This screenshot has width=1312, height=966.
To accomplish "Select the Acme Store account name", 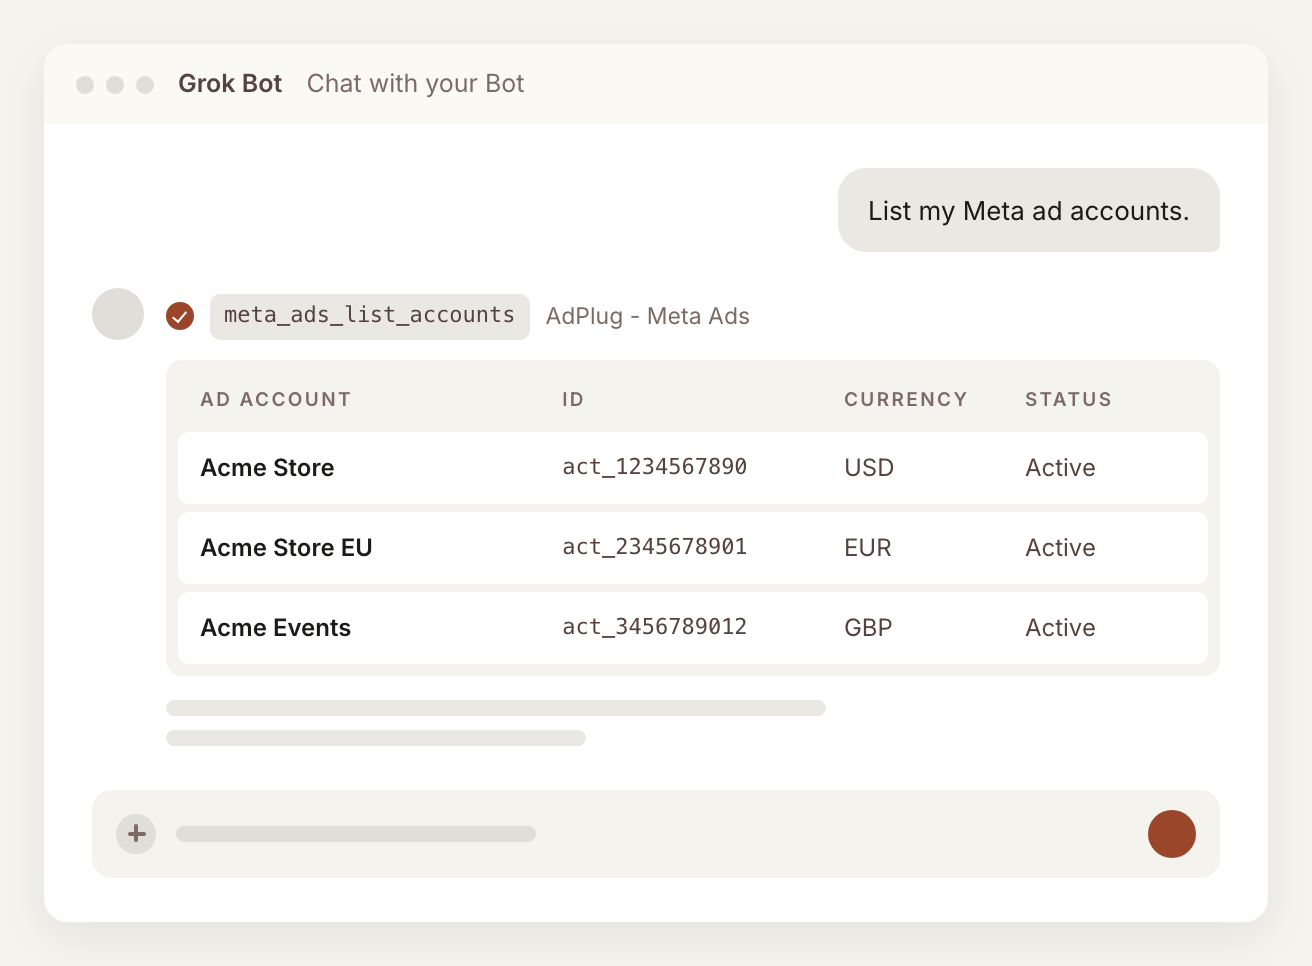I will [x=267, y=468].
